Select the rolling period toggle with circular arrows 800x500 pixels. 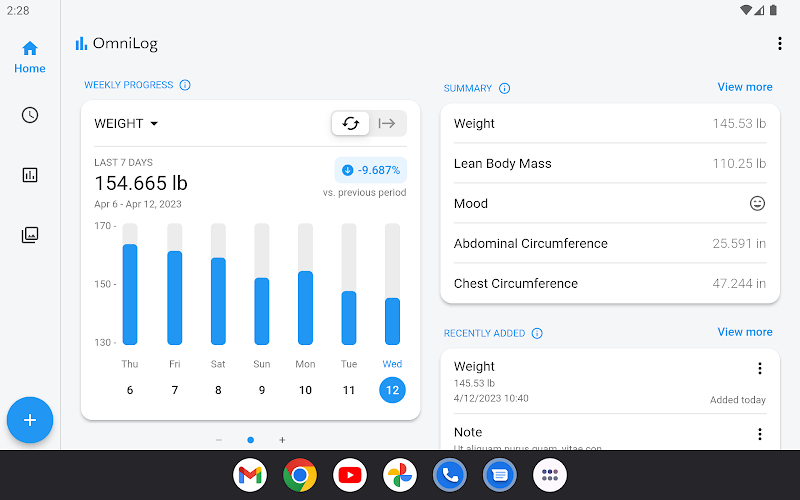tap(351, 123)
